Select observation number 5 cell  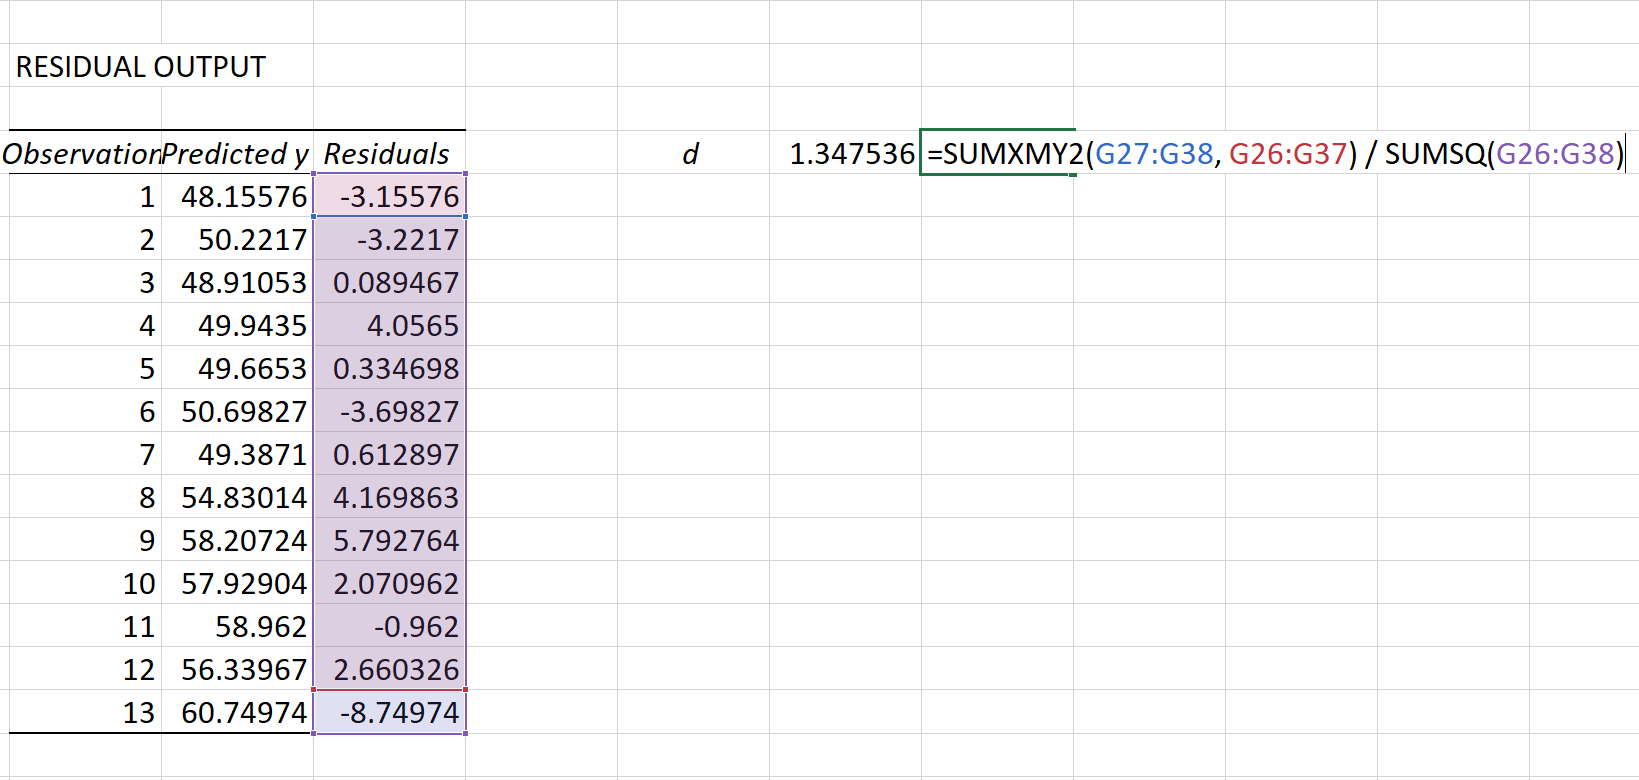pos(85,368)
